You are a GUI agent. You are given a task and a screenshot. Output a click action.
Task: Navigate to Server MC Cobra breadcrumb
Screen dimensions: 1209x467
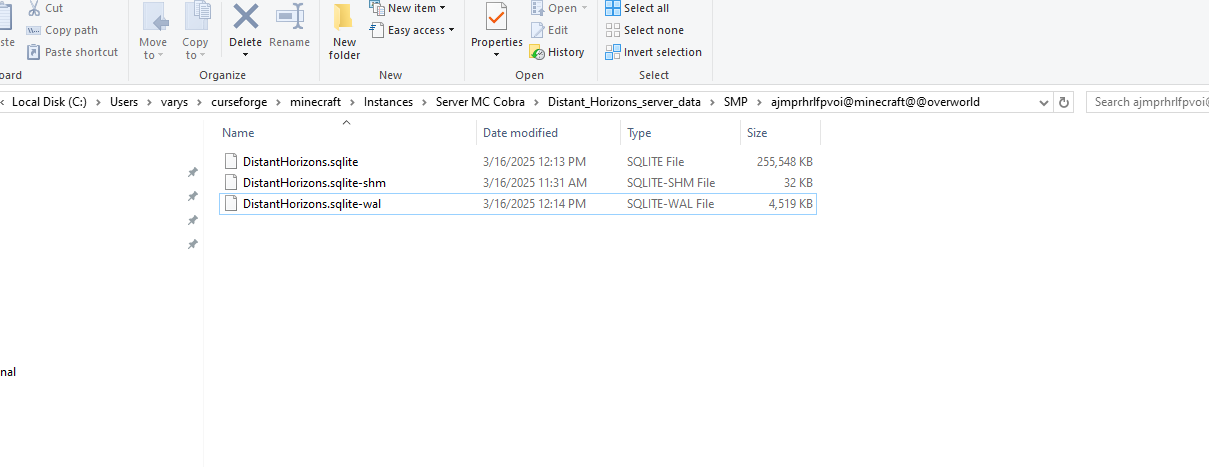coord(481,102)
